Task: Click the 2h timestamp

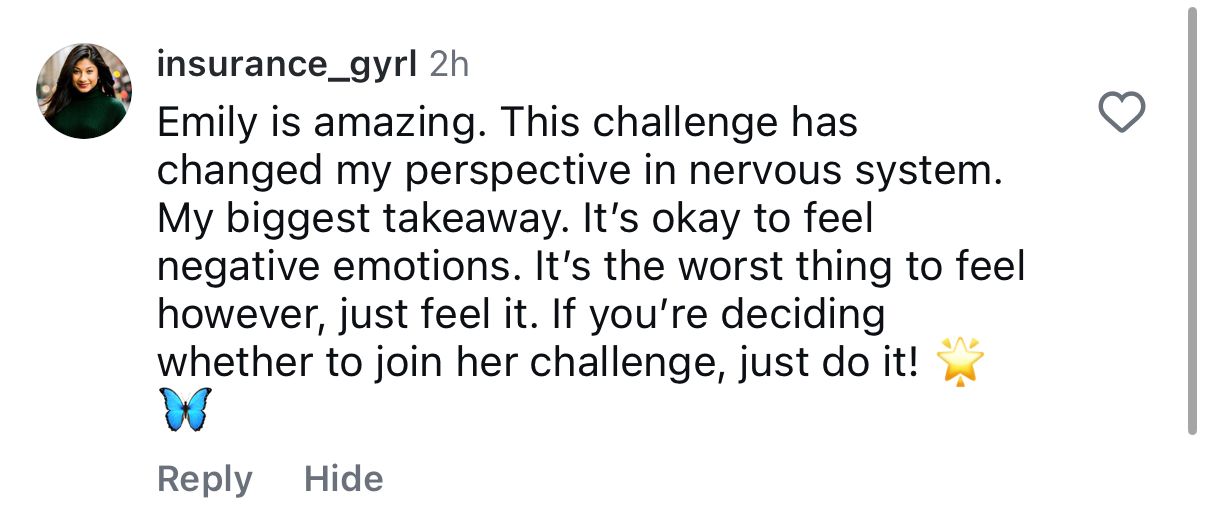Action: coord(448,65)
